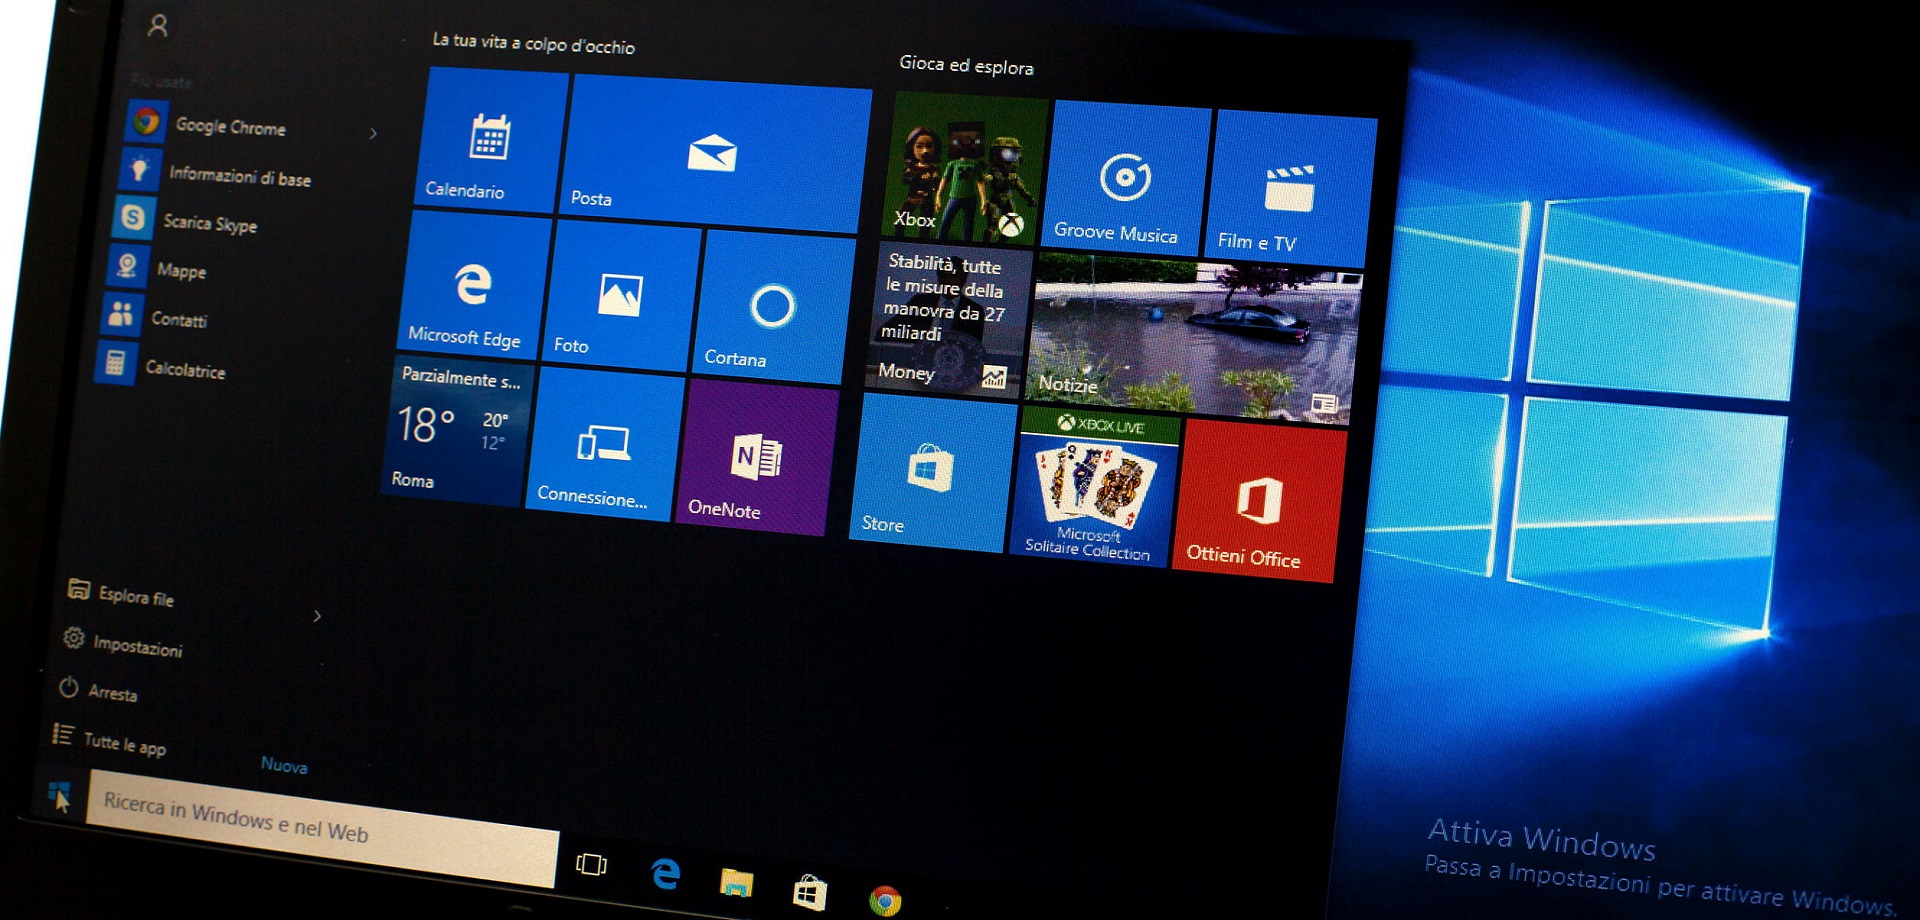
Task: Open File Explorer from the taskbar
Action: click(737, 882)
